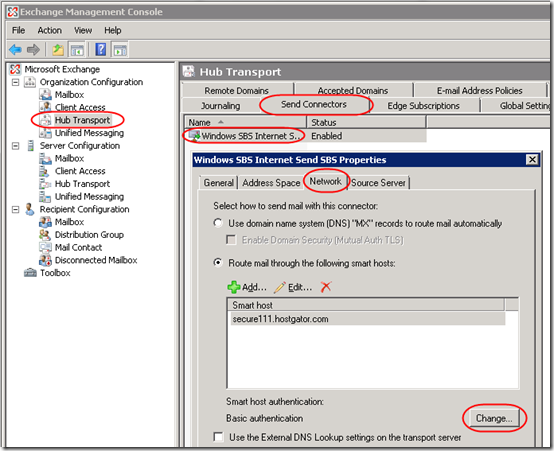Open the Help question-mark toolbar icon
The image size is (554, 451).
coord(101,49)
